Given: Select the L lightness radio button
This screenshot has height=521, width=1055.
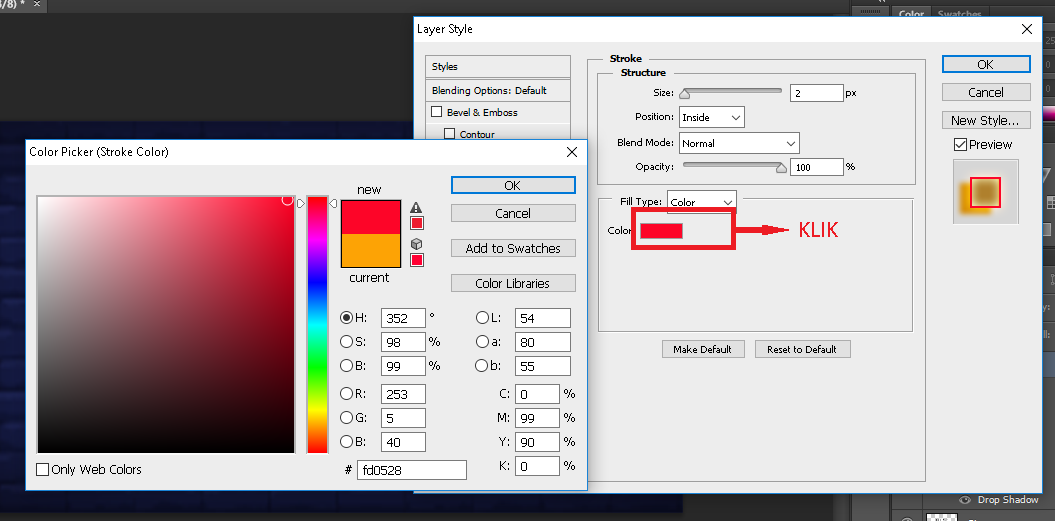Looking at the screenshot, I should [482, 318].
